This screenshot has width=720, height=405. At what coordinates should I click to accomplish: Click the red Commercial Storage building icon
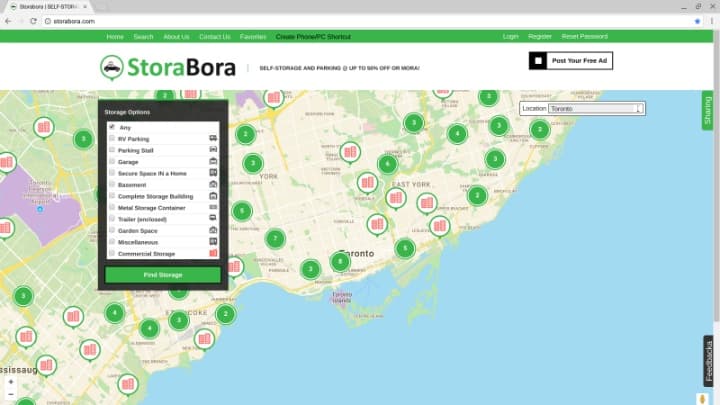tap(213, 254)
